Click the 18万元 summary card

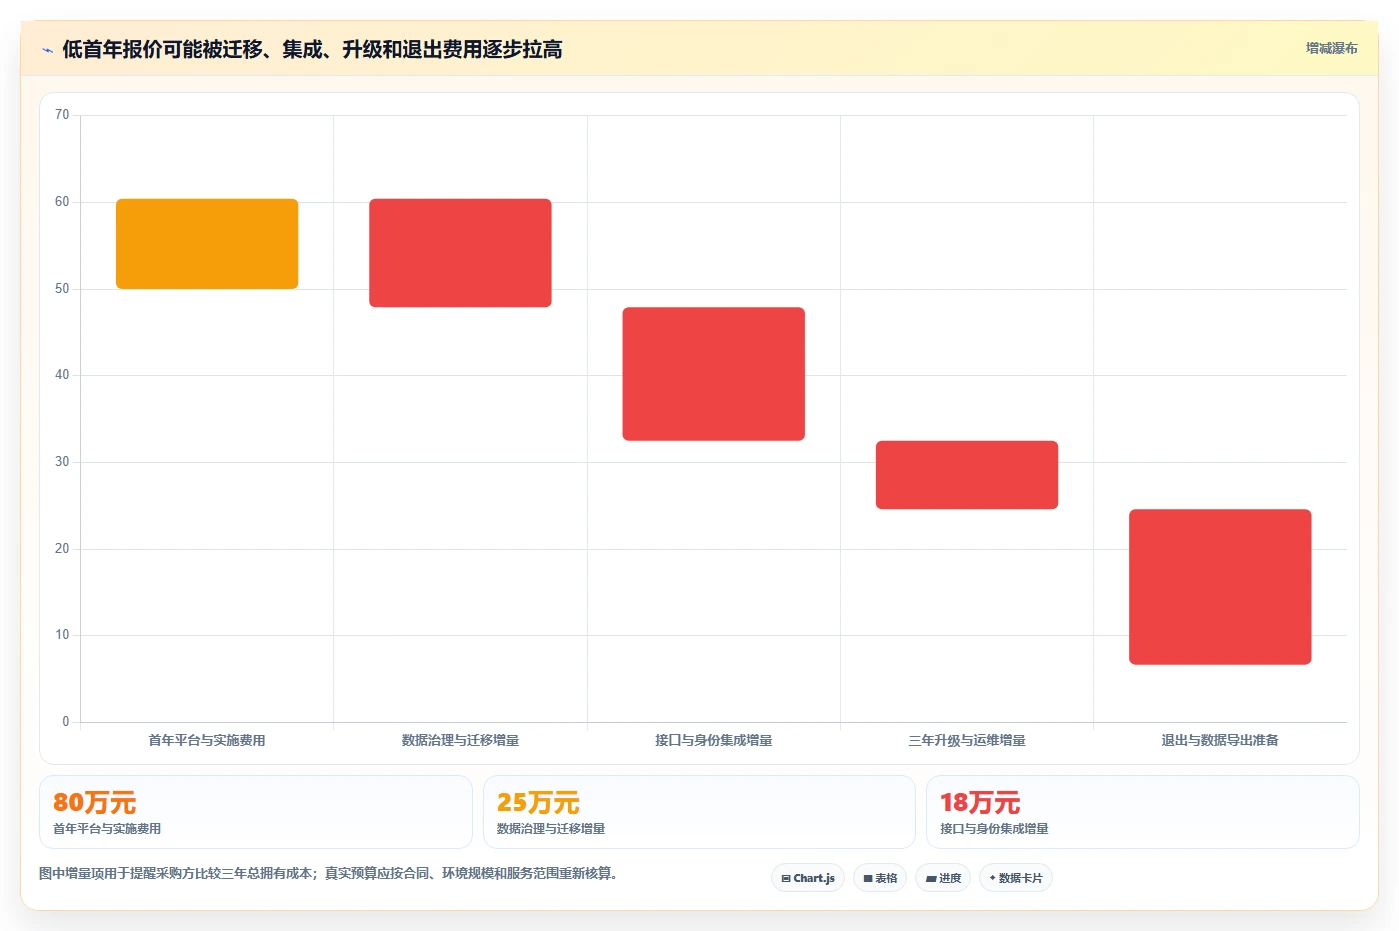(1143, 812)
